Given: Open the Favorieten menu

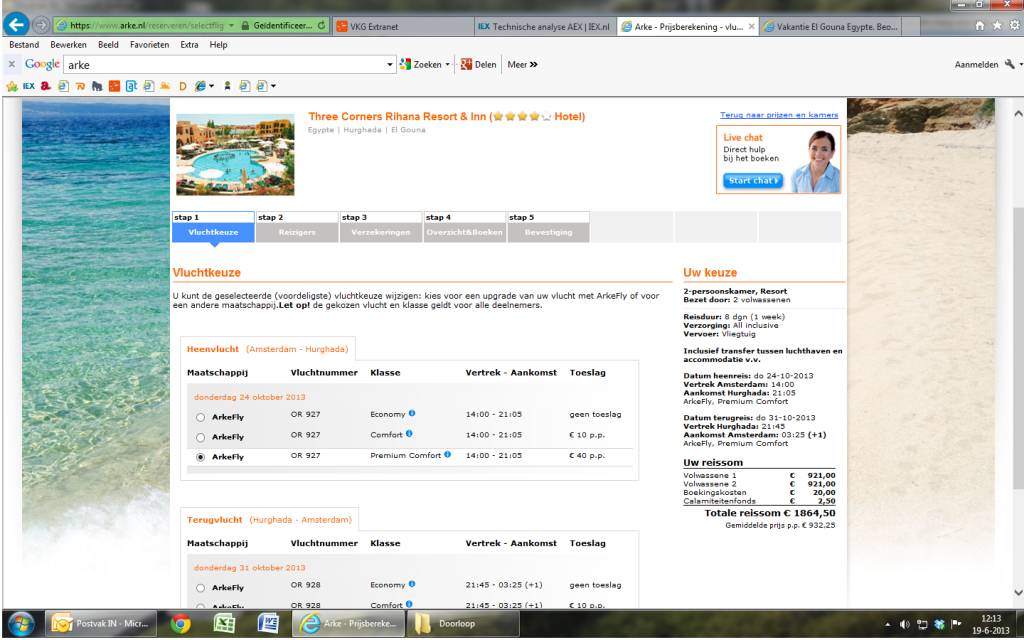Looking at the screenshot, I should pos(149,45).
